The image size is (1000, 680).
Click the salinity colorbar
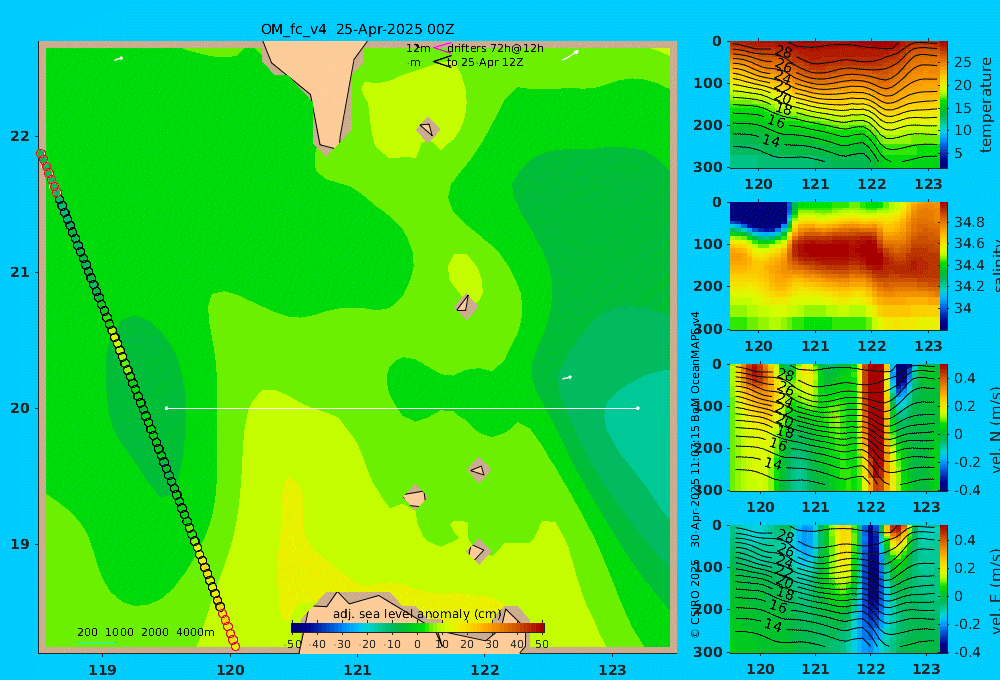(x=943, y=266)
